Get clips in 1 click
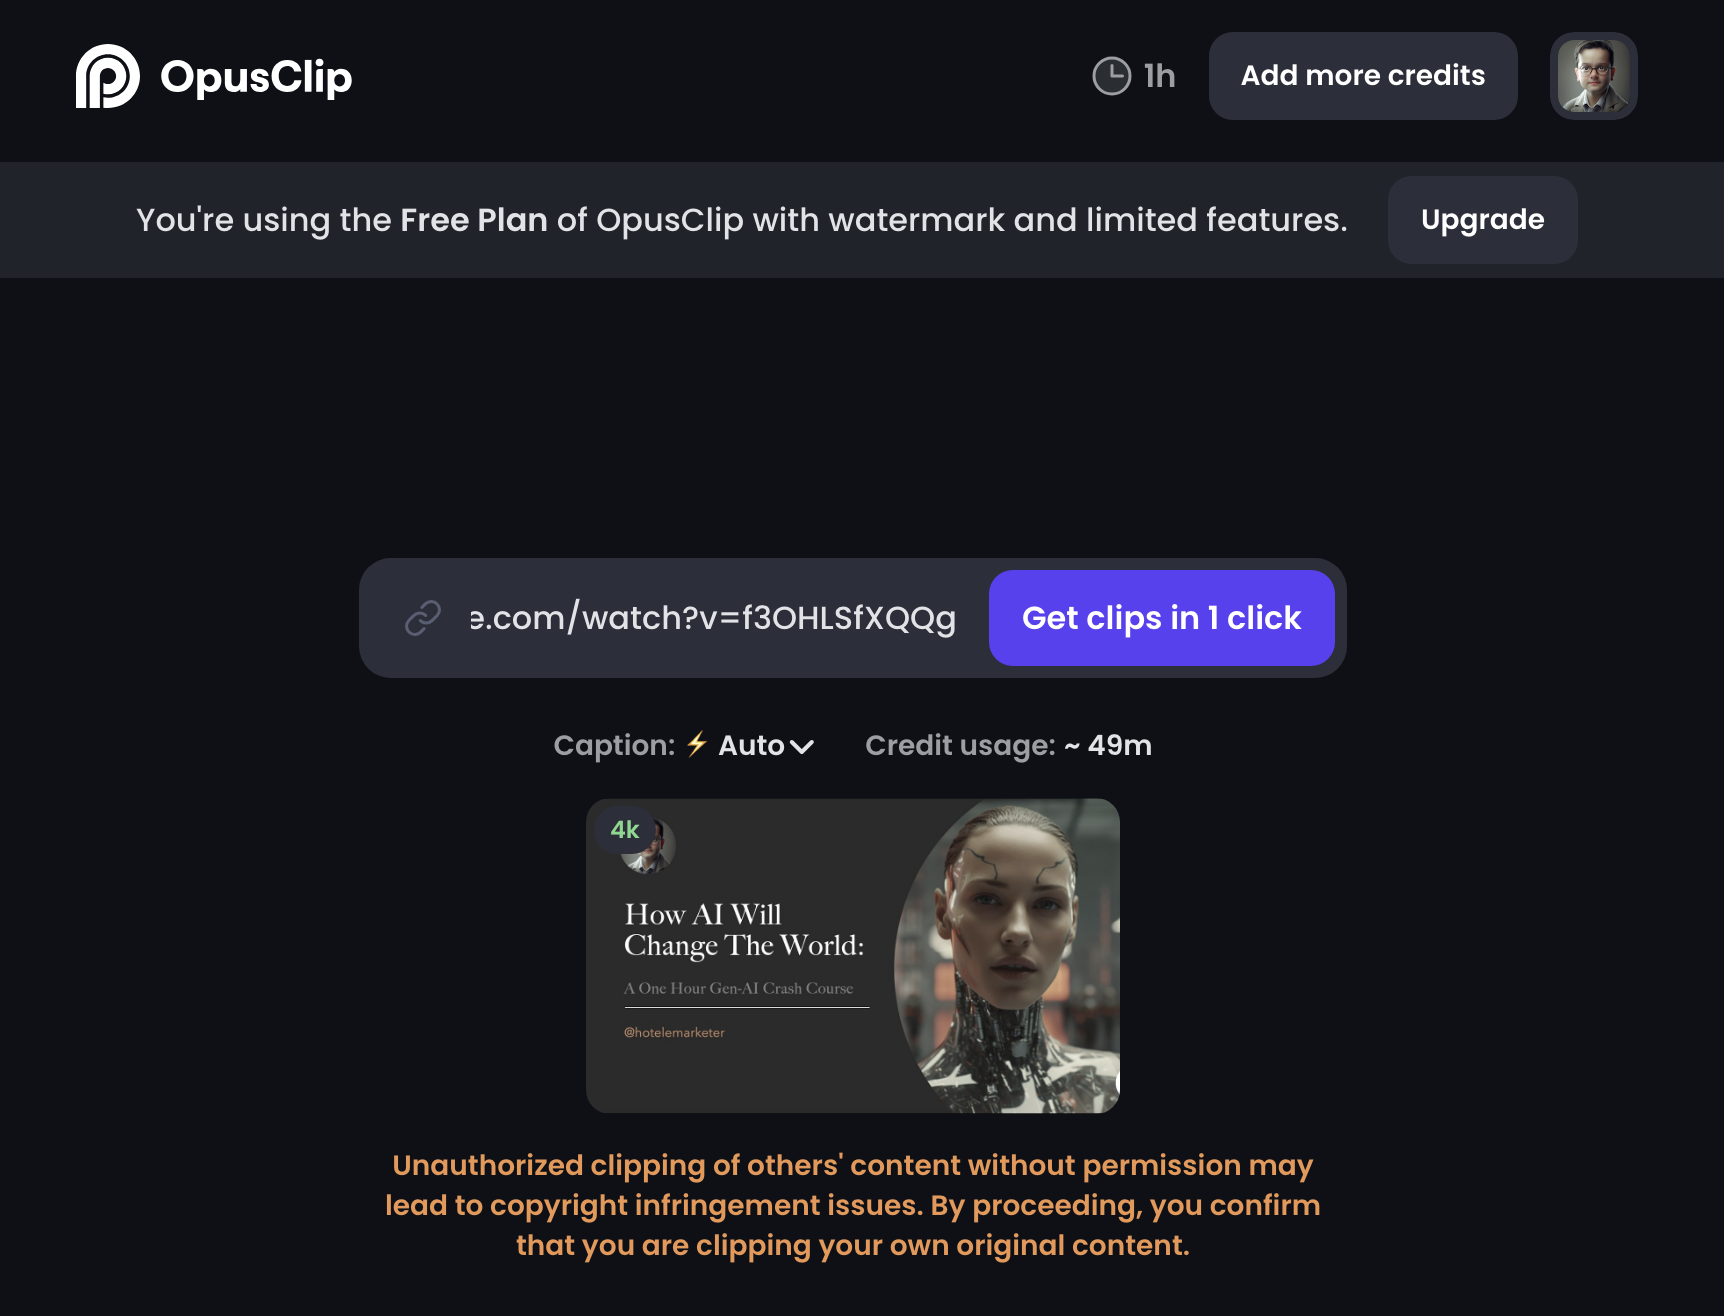Image resolution: width=1724 pixels, height=1316 pixels. pos(1161,618)
